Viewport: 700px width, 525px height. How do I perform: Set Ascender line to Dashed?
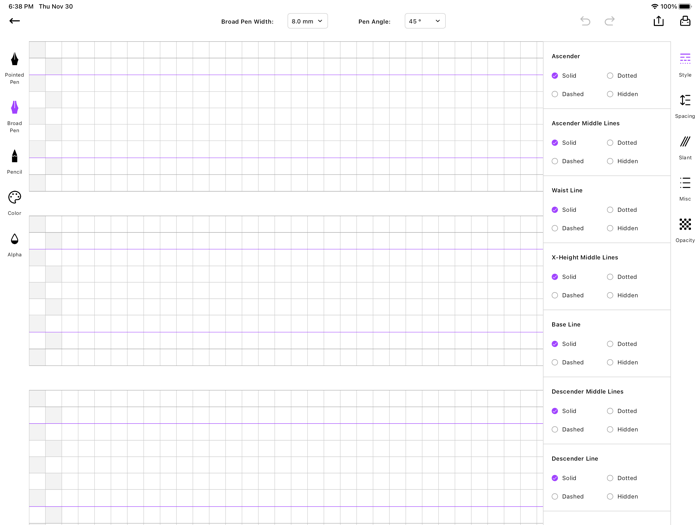[568, 94]
